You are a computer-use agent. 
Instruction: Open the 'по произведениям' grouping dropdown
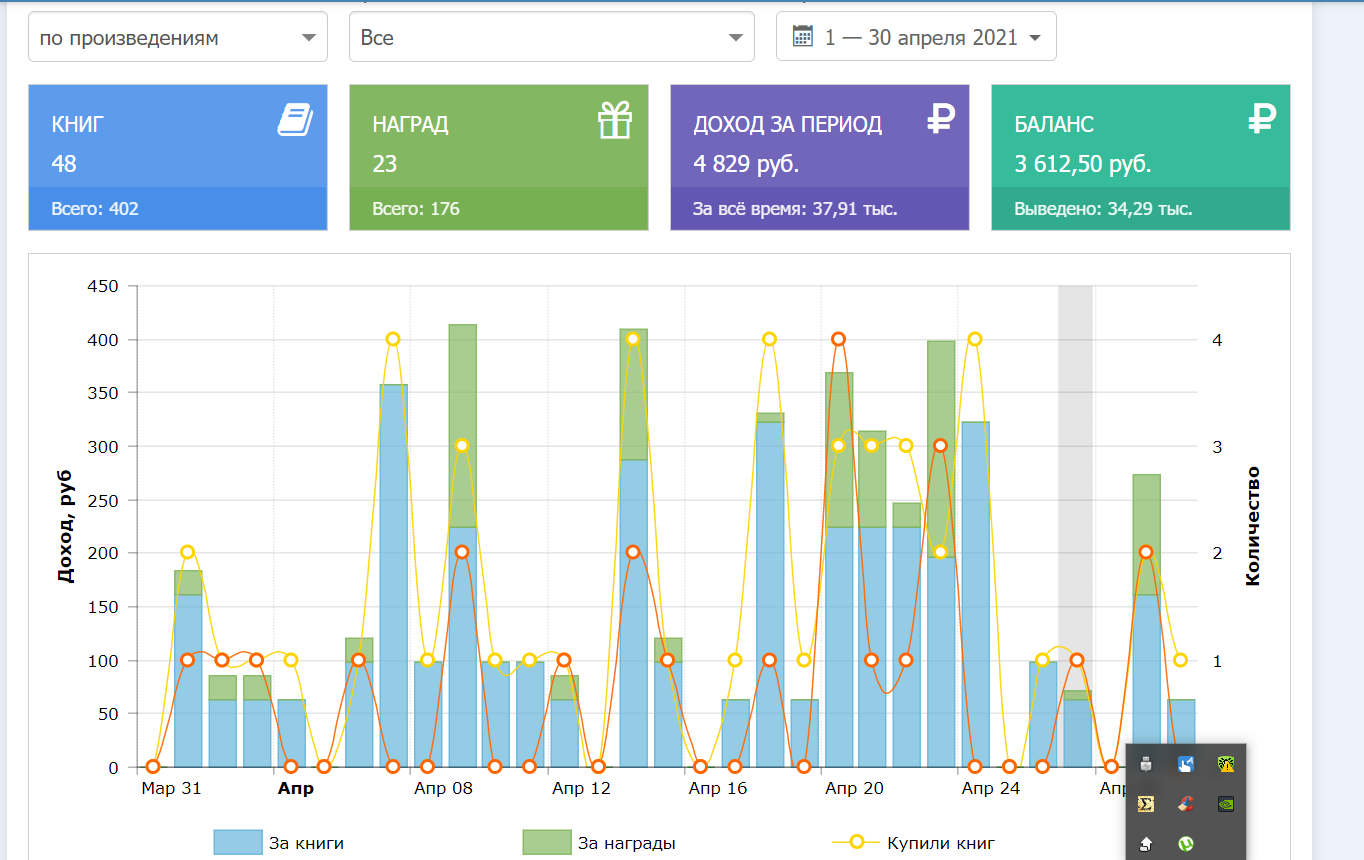(178, 38)
